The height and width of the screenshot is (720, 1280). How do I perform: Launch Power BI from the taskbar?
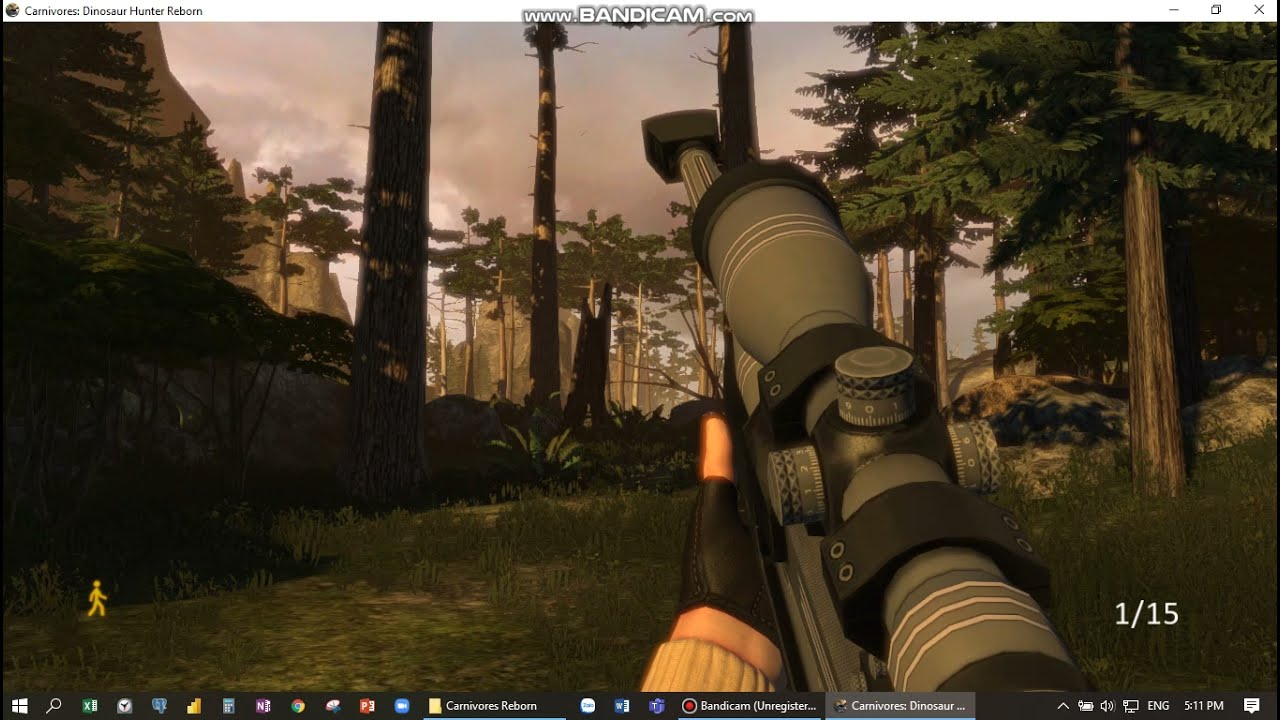[194, 705]
